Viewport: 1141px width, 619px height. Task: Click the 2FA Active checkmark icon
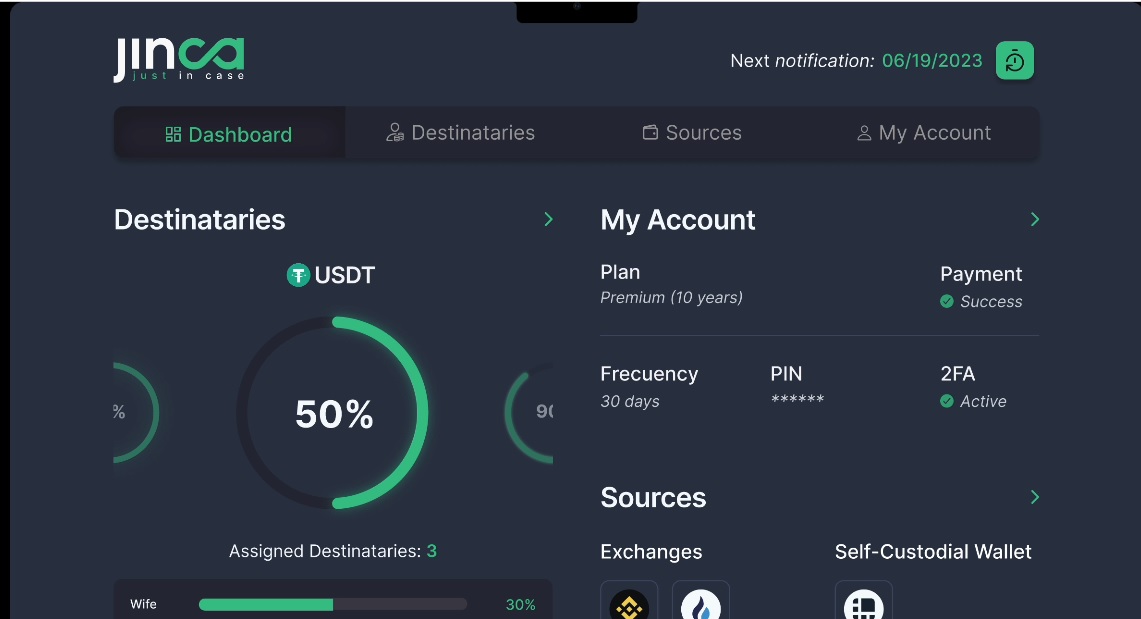(947, 401)
